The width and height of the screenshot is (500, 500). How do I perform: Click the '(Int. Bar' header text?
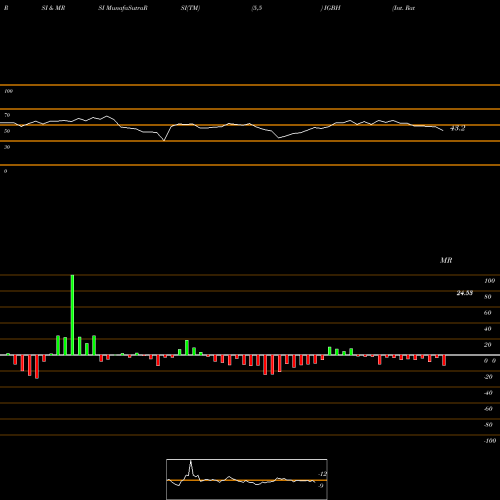404,8
